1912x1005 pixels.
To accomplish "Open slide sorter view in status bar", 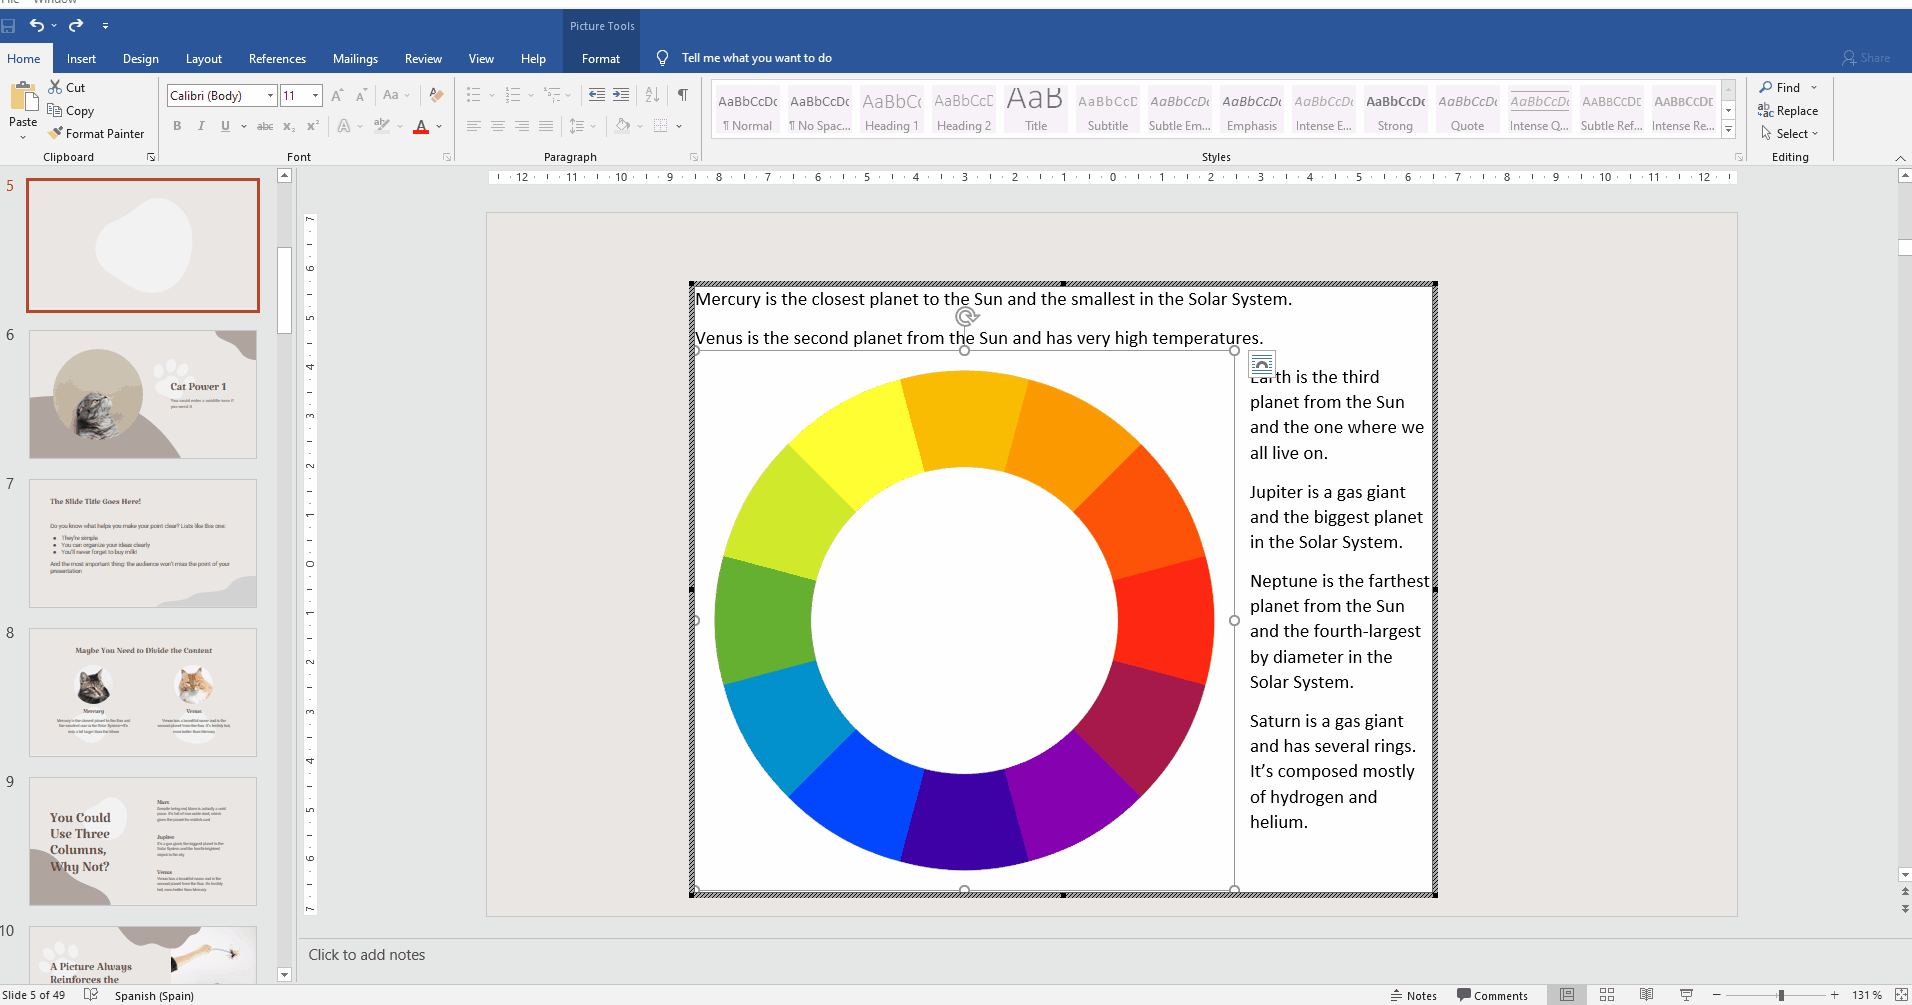I will click(1607, 995).
